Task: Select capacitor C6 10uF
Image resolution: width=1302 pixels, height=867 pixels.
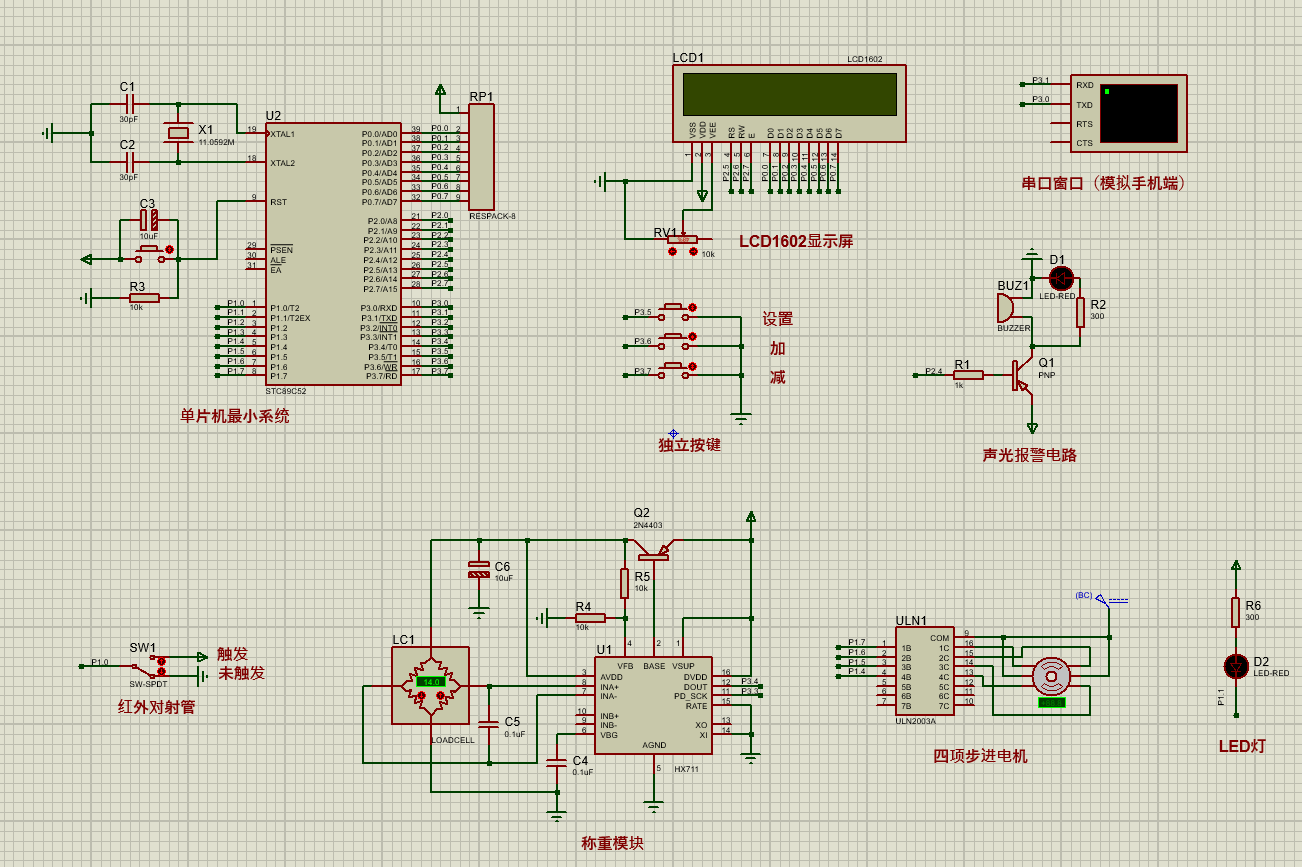Action: (479, 570)
